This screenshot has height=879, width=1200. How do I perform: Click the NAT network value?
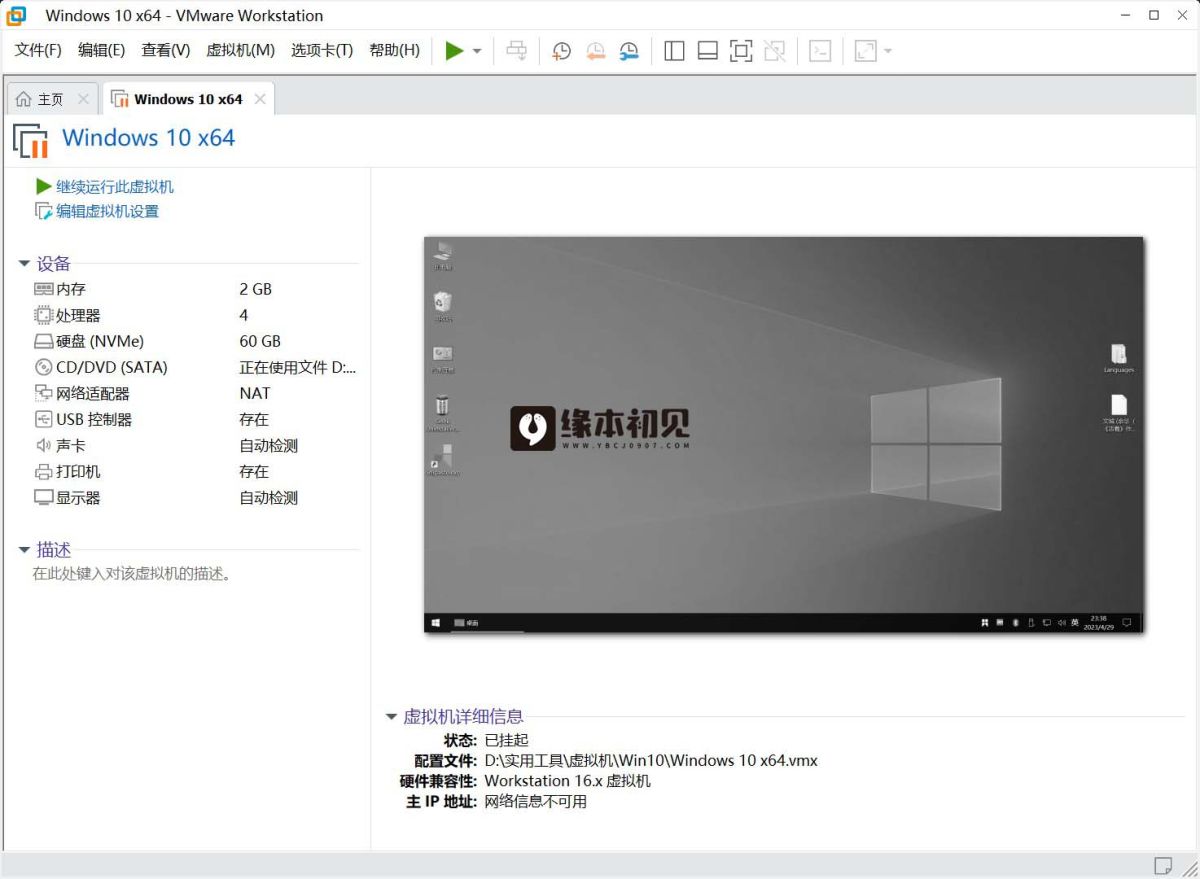(x=255, y=393)
